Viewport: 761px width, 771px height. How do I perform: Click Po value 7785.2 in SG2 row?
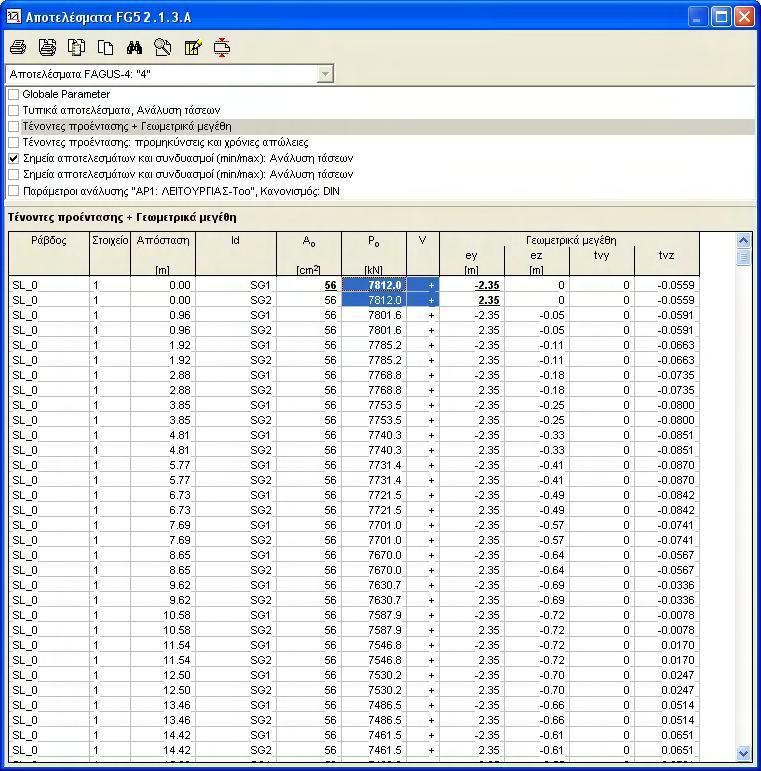(x=385, y=360)
